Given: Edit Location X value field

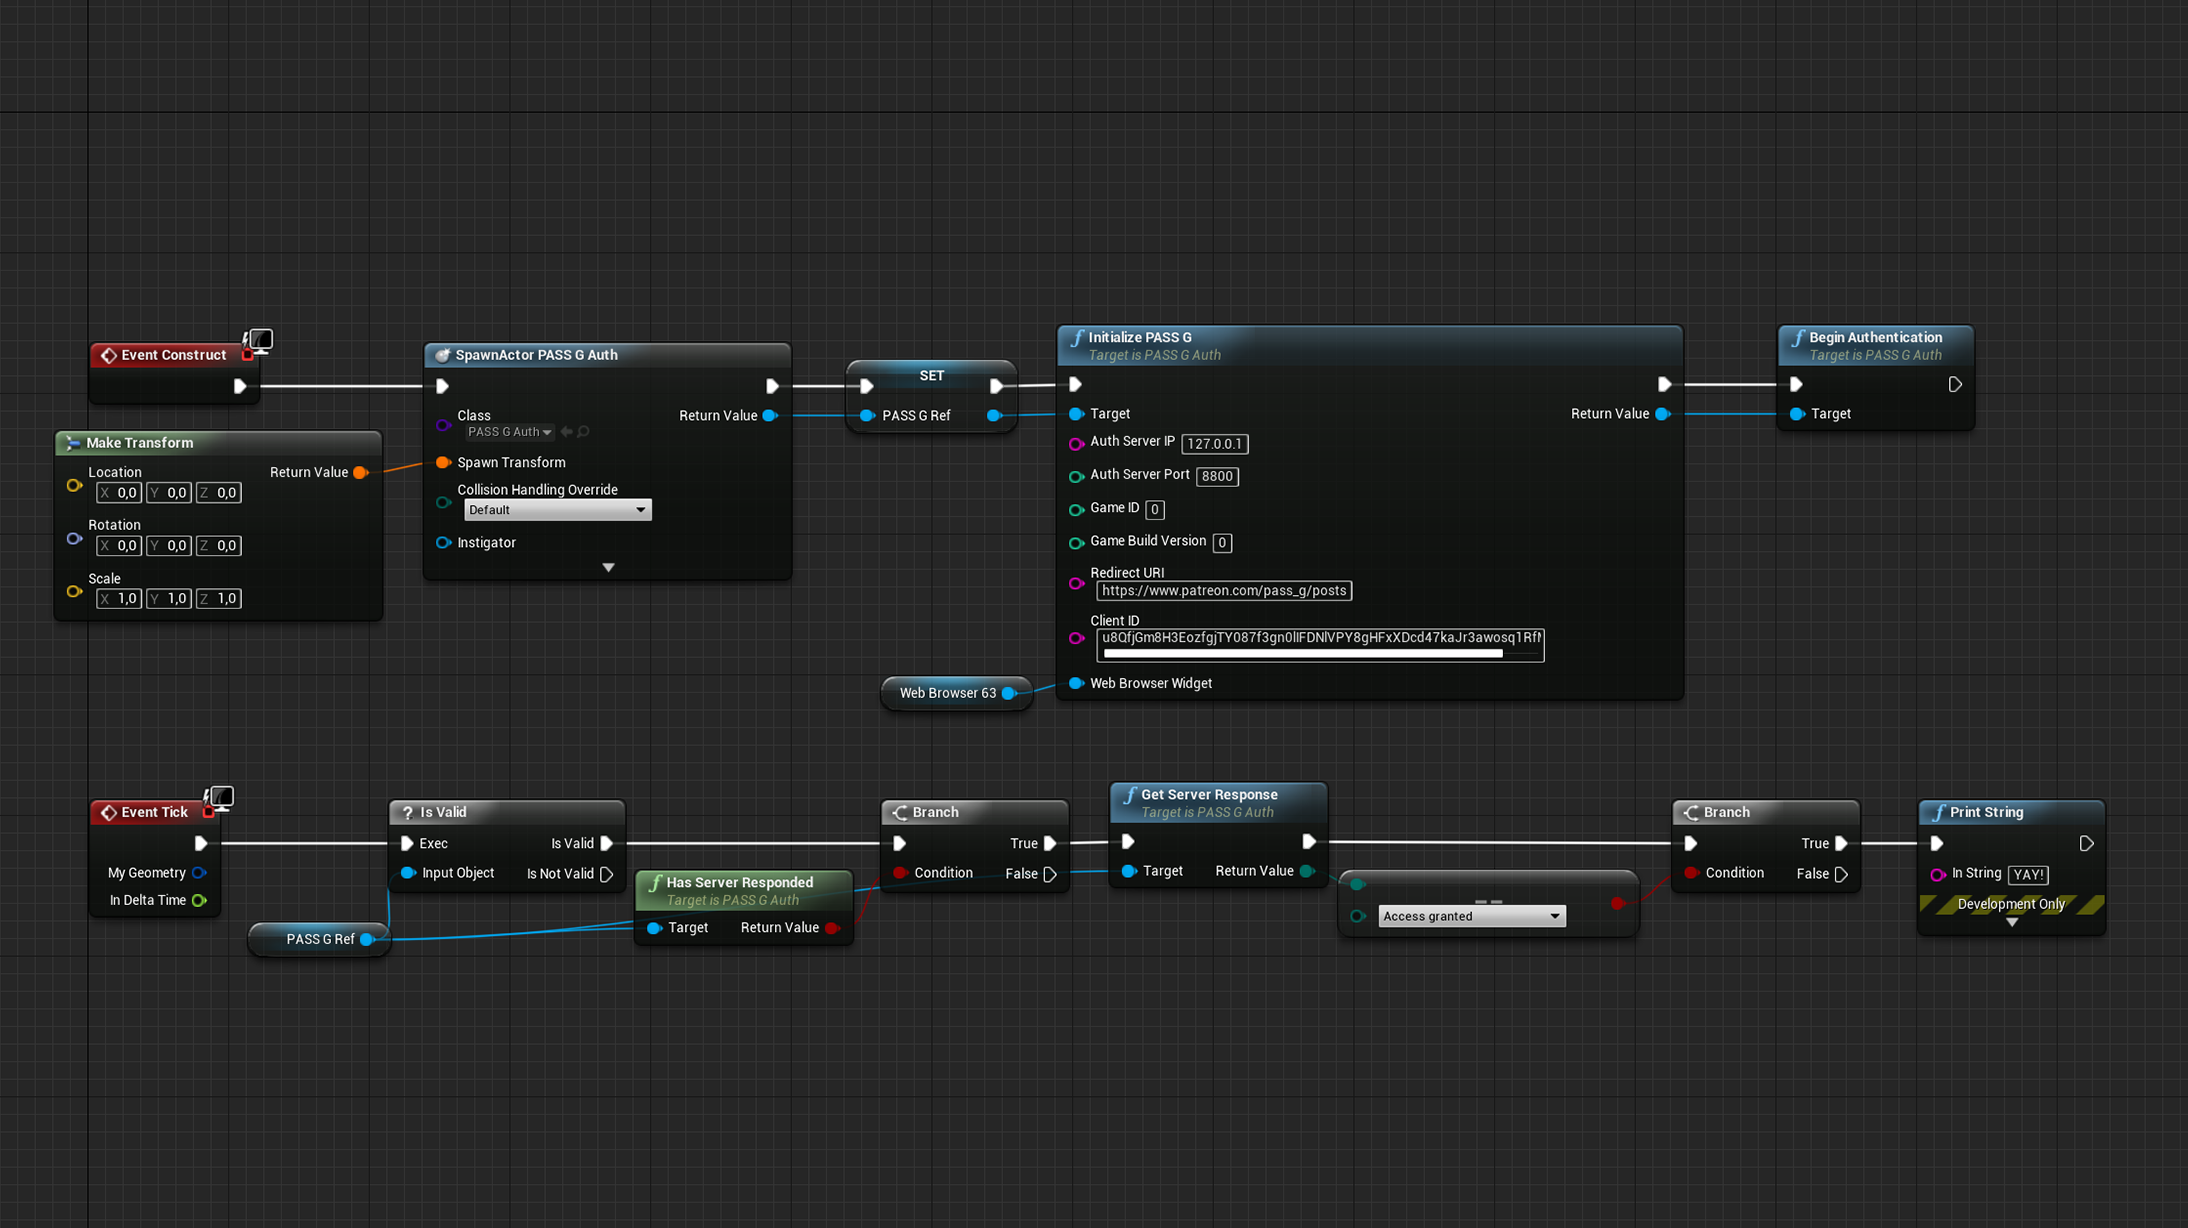Looking at the screenshot, I should [119, 493].
